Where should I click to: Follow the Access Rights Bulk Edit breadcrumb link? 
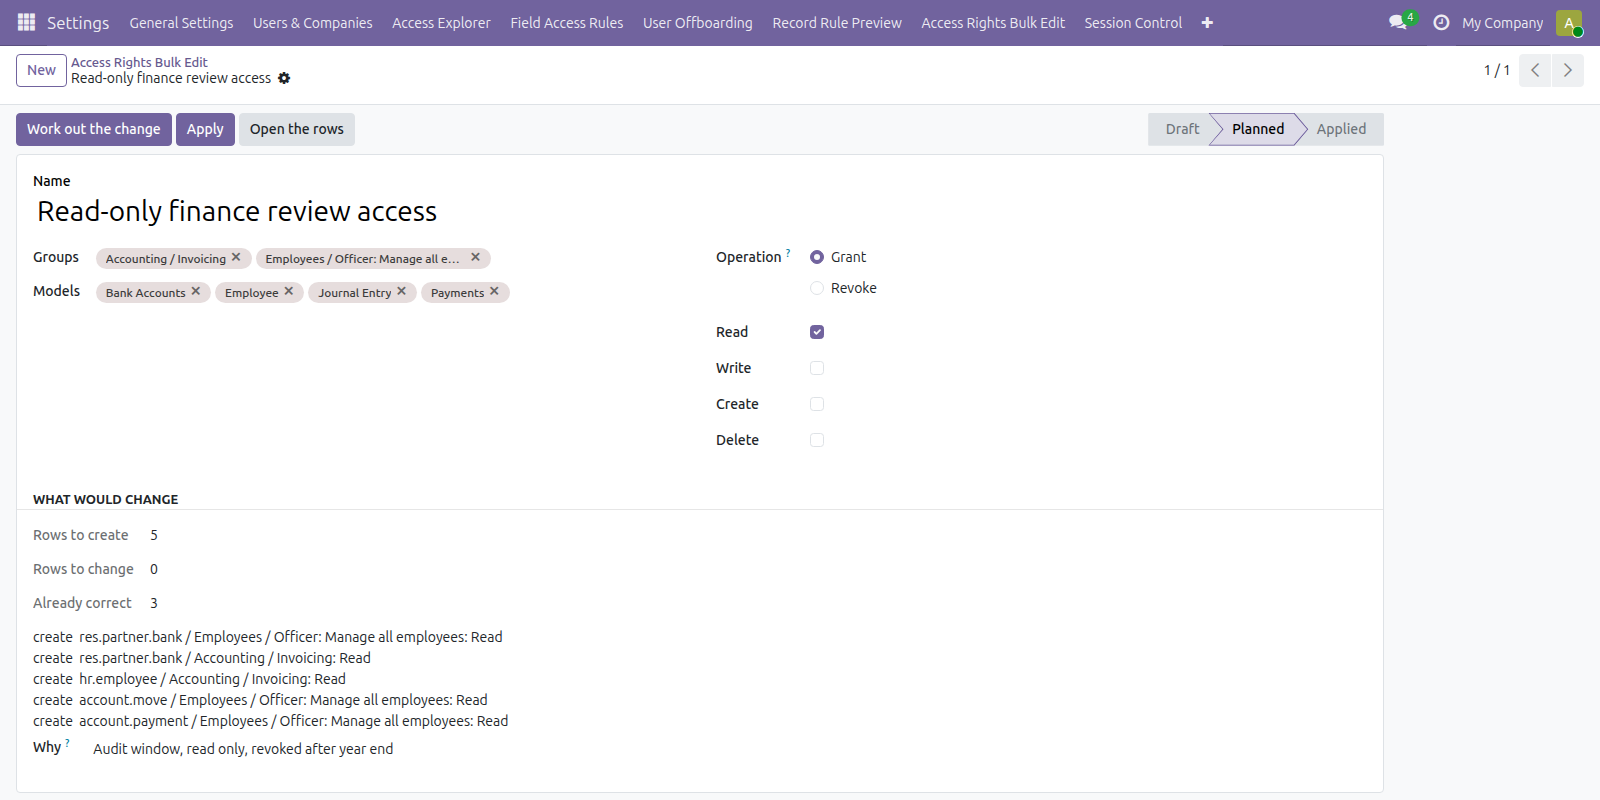tap(139, 62)
